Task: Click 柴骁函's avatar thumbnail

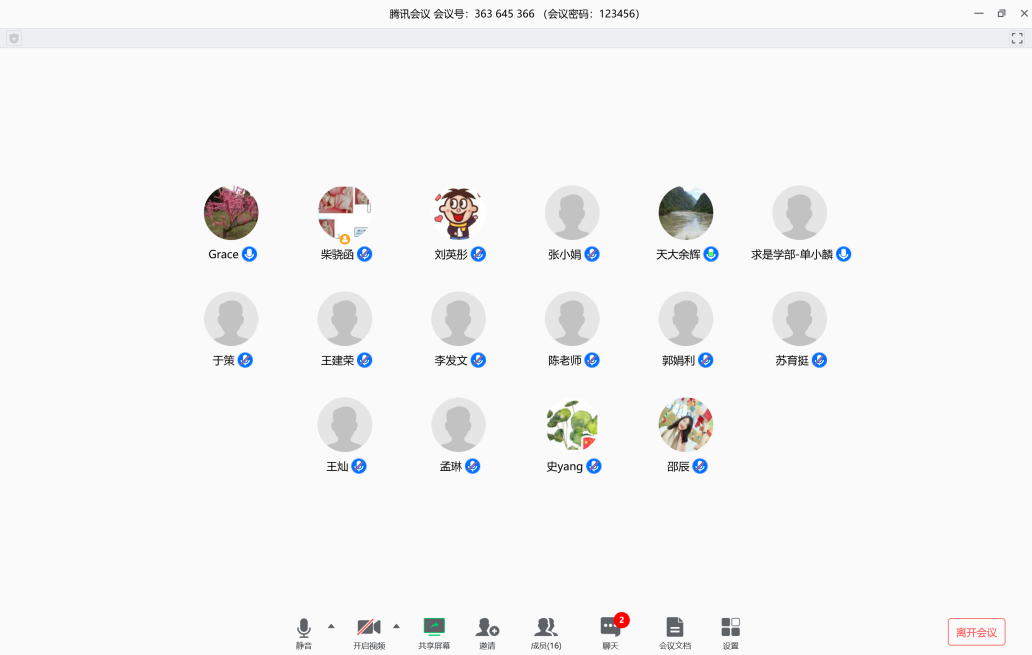Action: [x=345, y=213]
